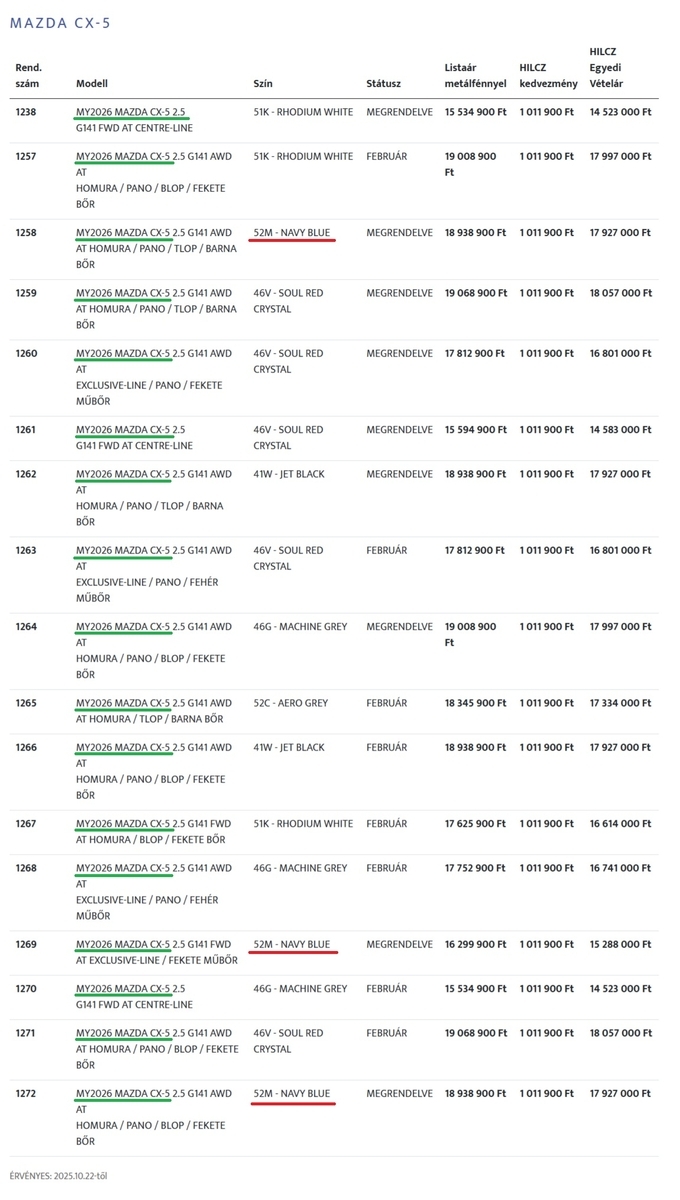Screen dimensions: 680x1200
Task: Open model link in row 1259
Action: pos(123,293)
